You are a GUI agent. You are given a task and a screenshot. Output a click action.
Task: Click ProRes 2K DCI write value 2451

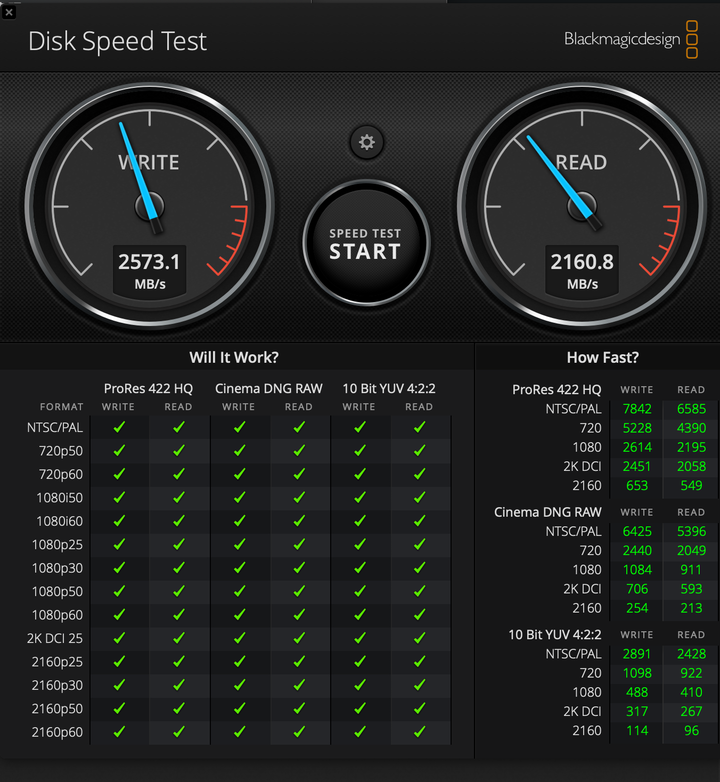[x=637, y=466]
